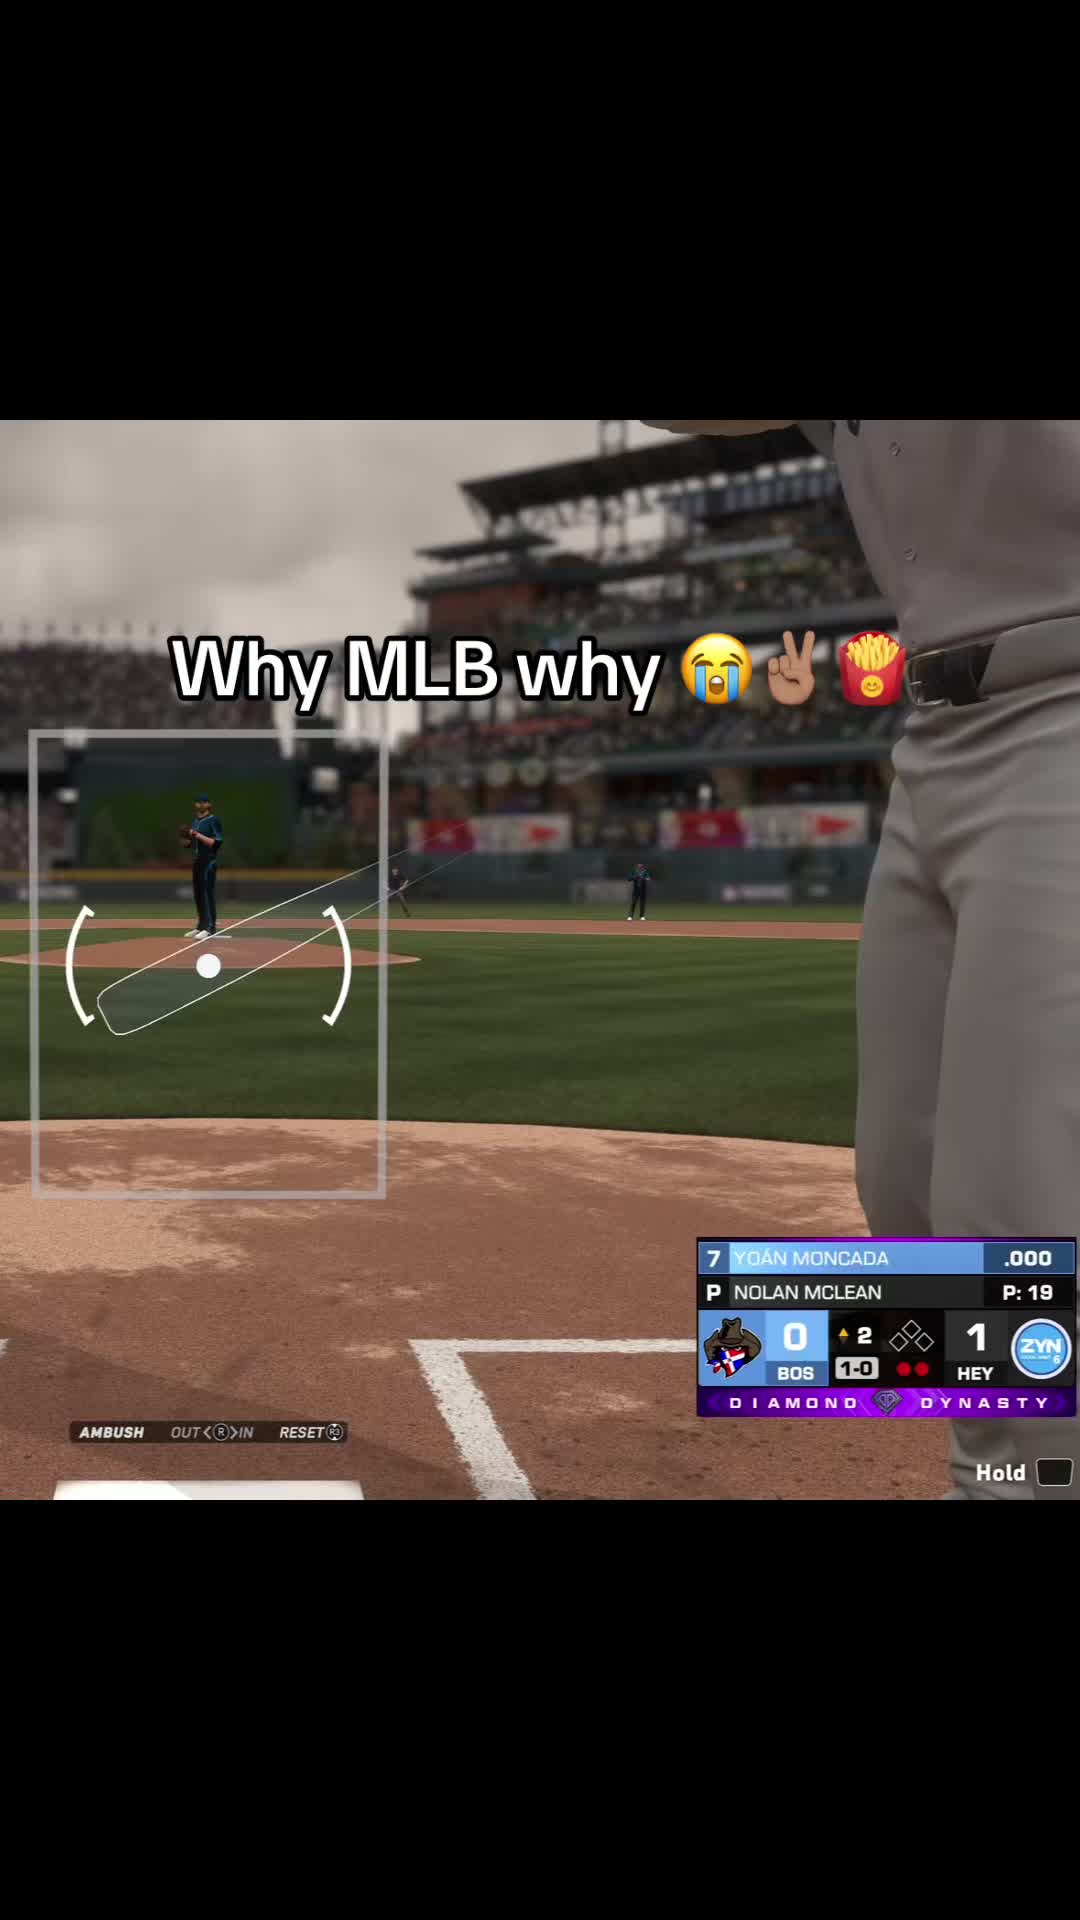This screenshot has height=1920, width=1080.
Task: Click the ZYN team logo
Action: coord(1041,1348)
